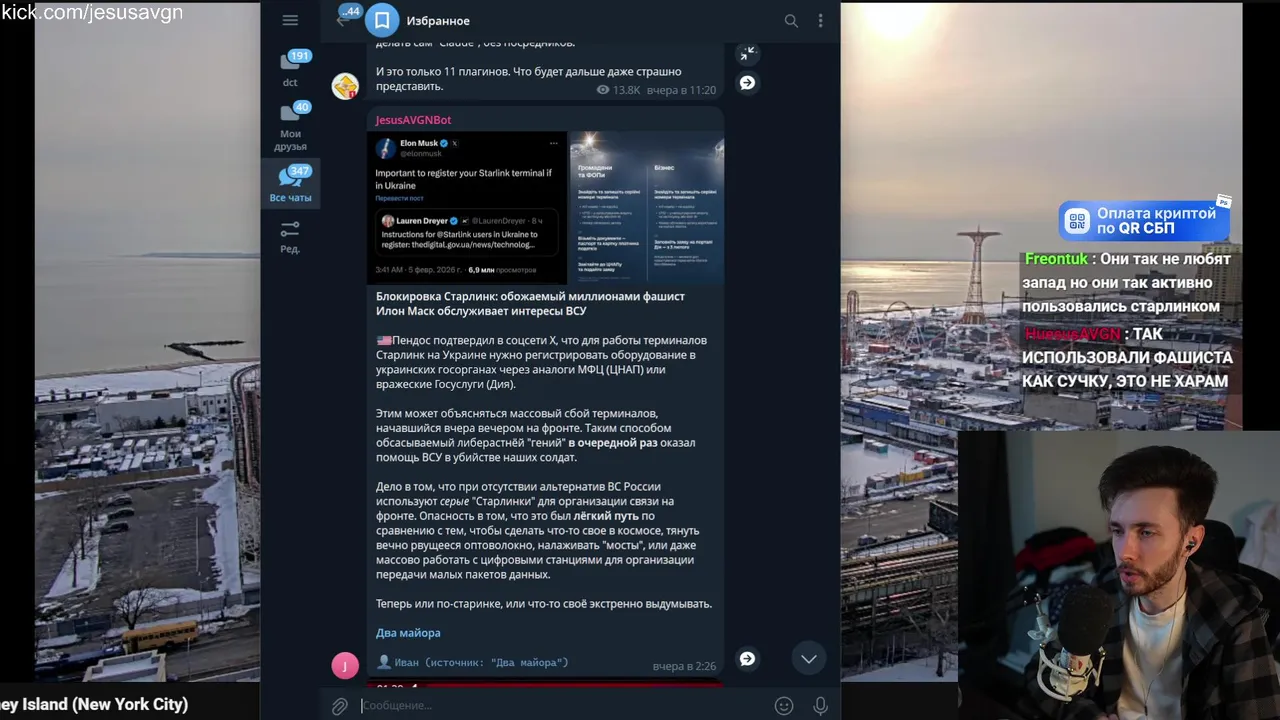Viewport: 1280px width, 720px height.
Task: Click the 13.8K view count
Action: 618,90
